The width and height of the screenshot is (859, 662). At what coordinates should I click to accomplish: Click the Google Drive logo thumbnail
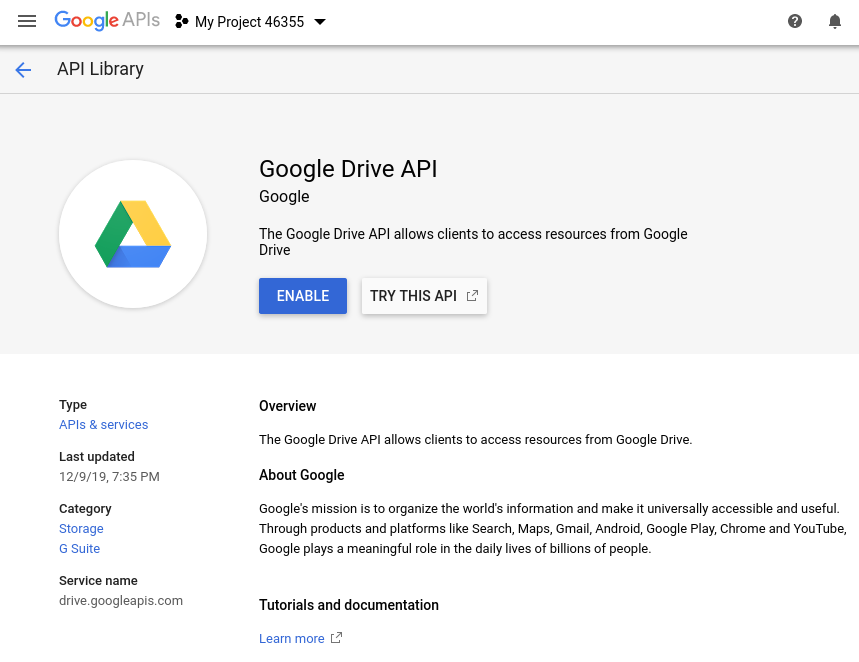133,234
